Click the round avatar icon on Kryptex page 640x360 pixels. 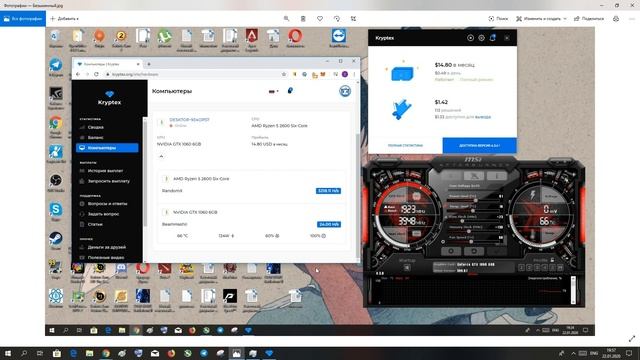(x=345, y=91)
